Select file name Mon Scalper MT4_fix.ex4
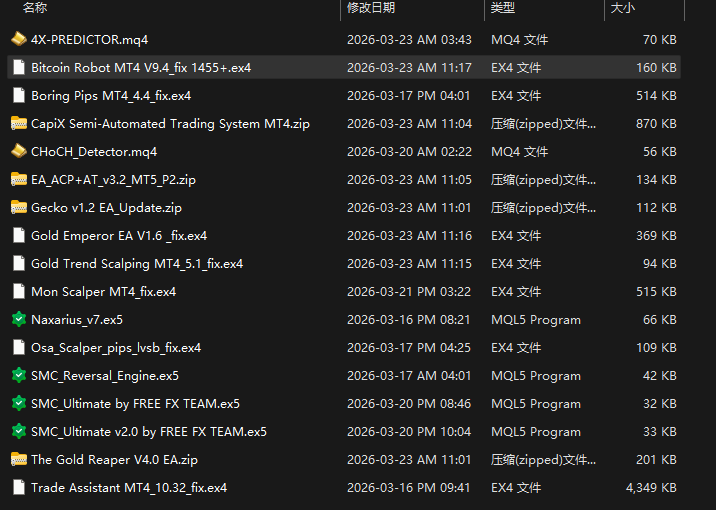This screenshot has width=716, height=510. 104,292
